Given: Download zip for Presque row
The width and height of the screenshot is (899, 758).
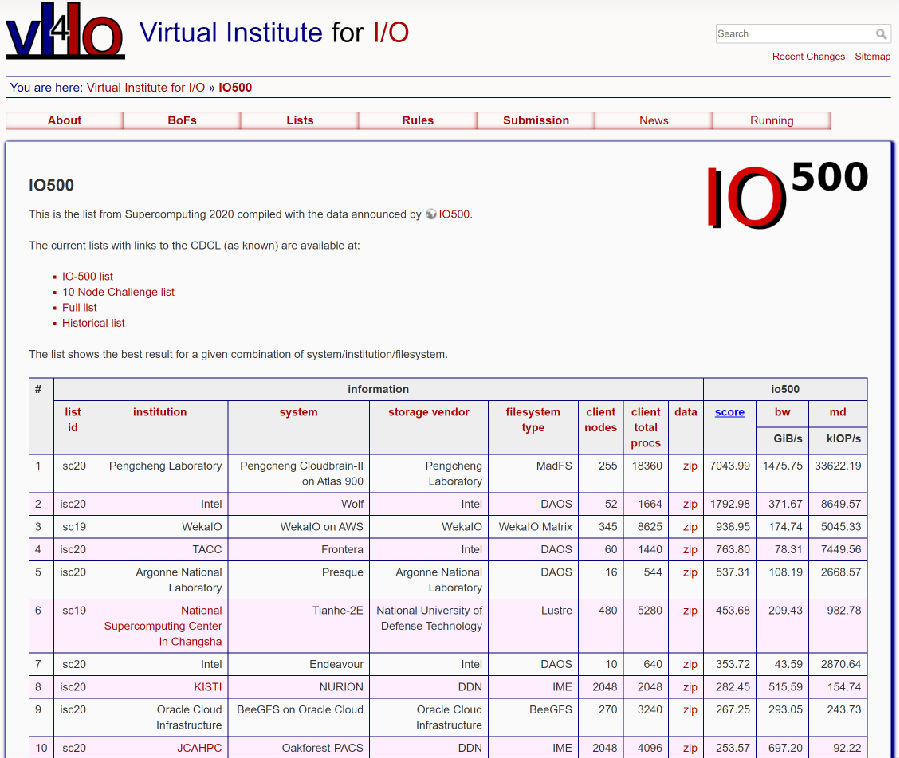Looking at the screenshot, I should (690, 572).
